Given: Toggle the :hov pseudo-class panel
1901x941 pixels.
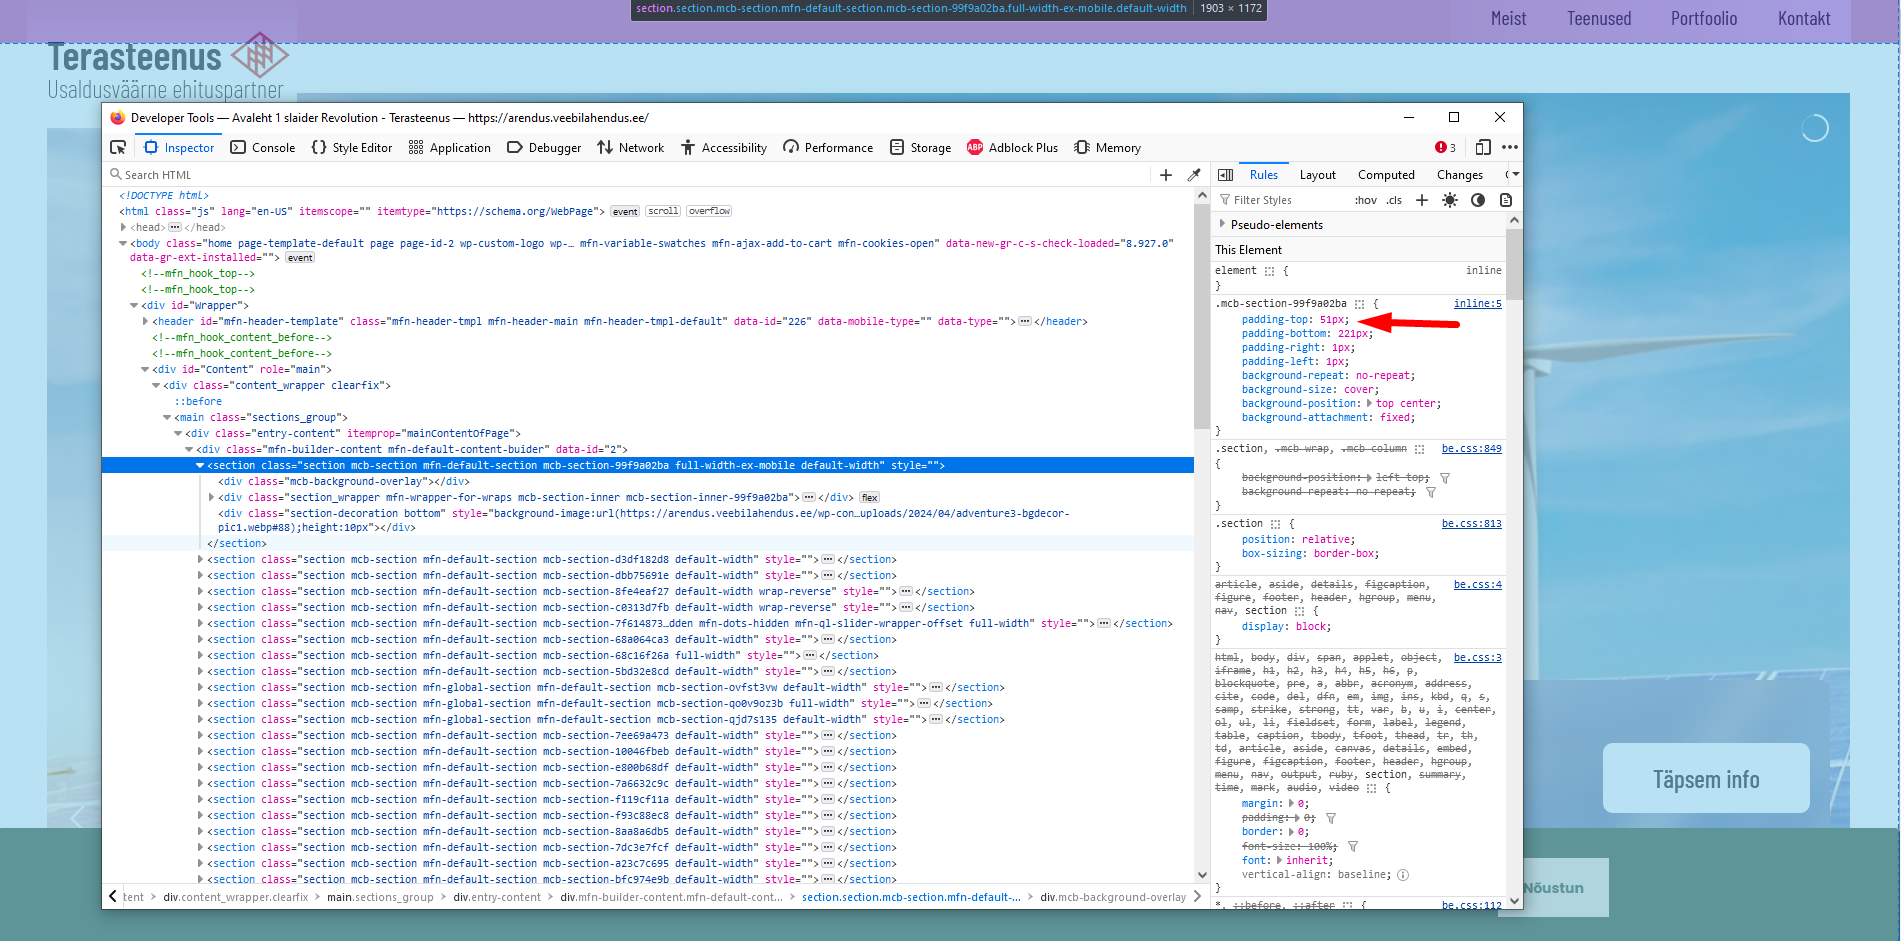Looking at the screenshot, I should 1366,200.
